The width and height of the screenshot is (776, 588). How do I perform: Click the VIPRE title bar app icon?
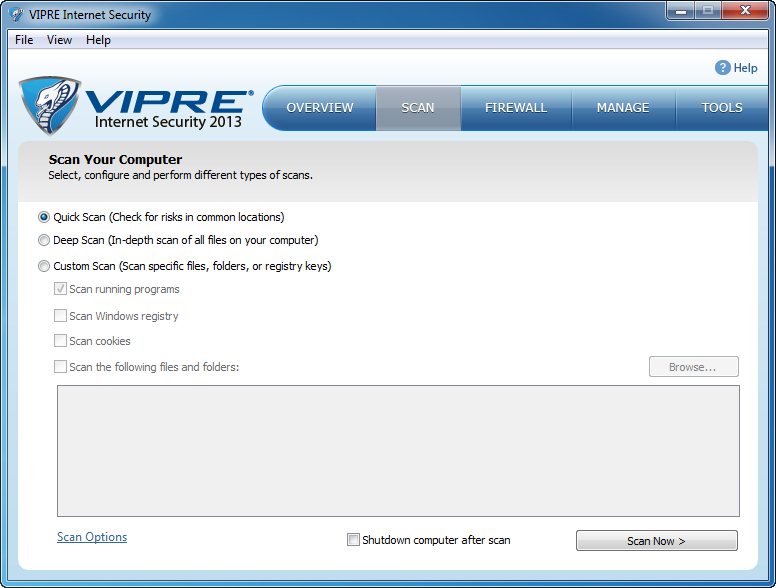17,15
